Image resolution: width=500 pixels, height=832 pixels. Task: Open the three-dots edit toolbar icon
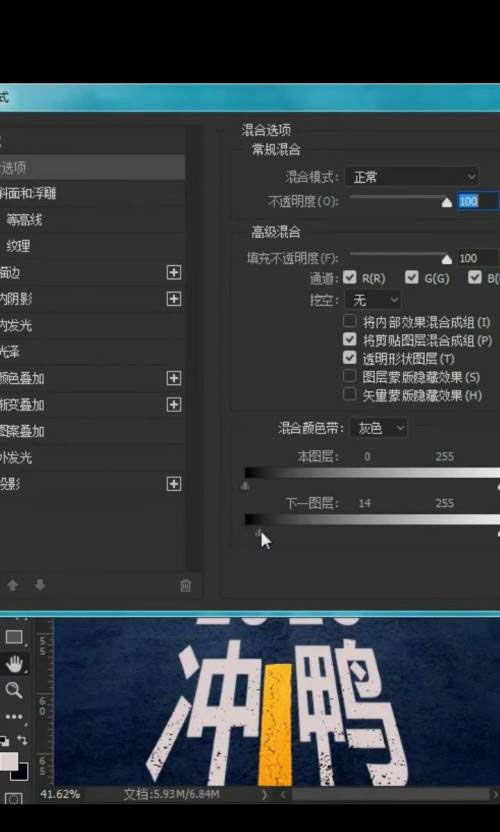pos(14,717)
